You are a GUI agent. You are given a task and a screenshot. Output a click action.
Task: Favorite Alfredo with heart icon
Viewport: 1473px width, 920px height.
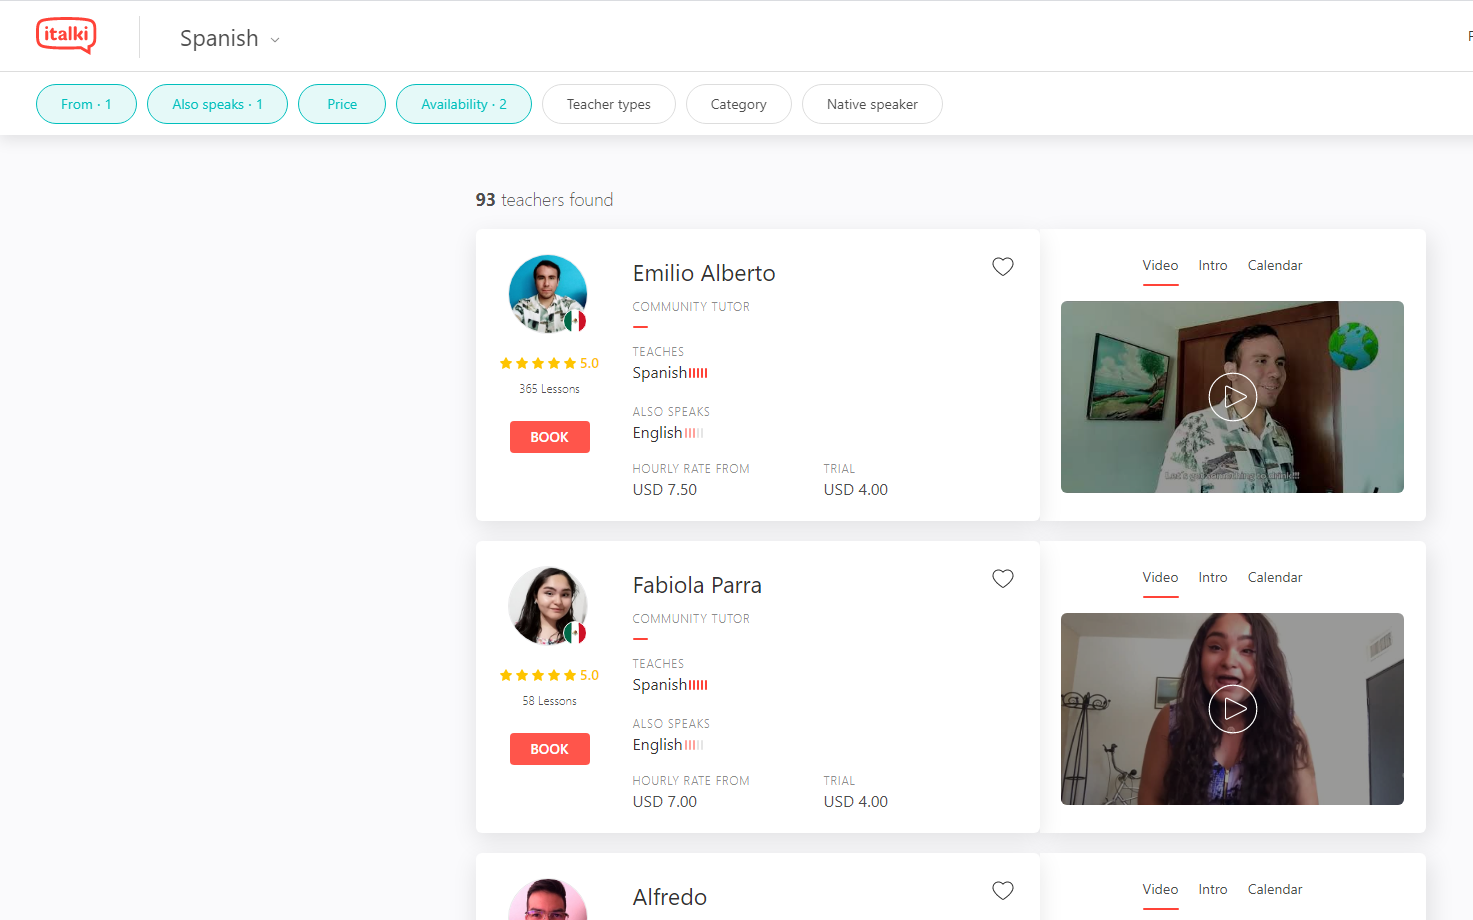(1003, 890)
